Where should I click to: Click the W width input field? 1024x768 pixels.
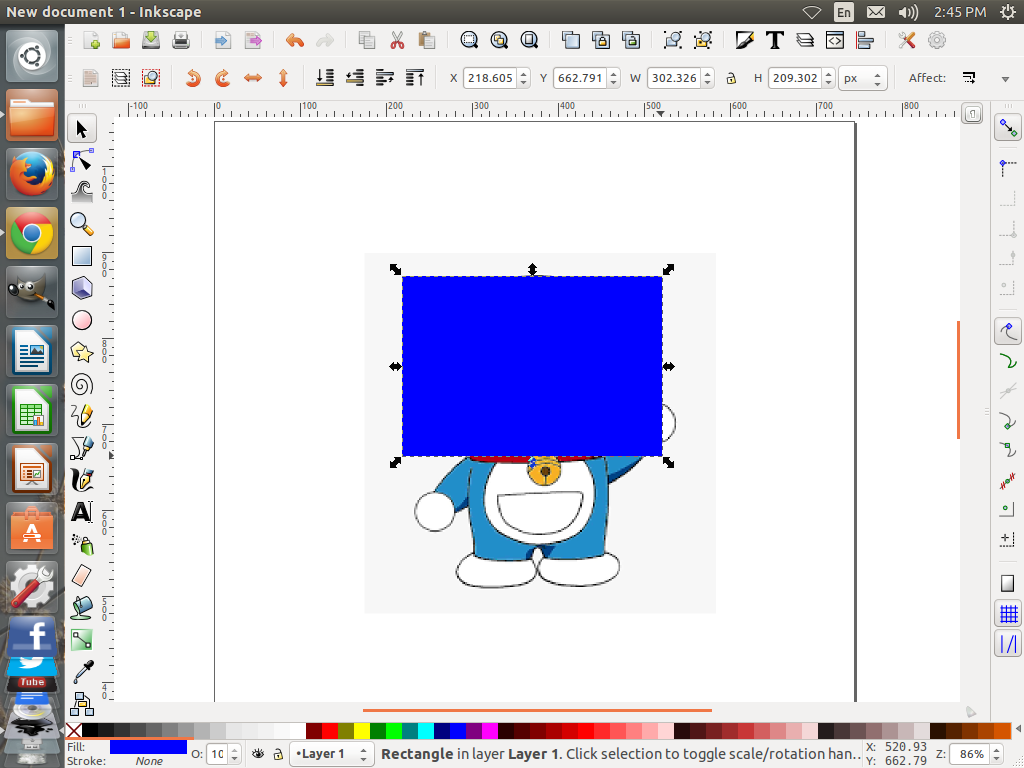(675, 78)
